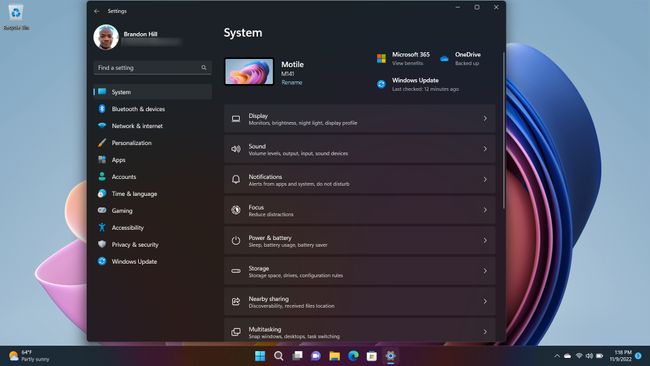The height and width of the screenshot is (366, 650).
Task: Expand Sound using its chevron
Action: click(x=485, y=149)
